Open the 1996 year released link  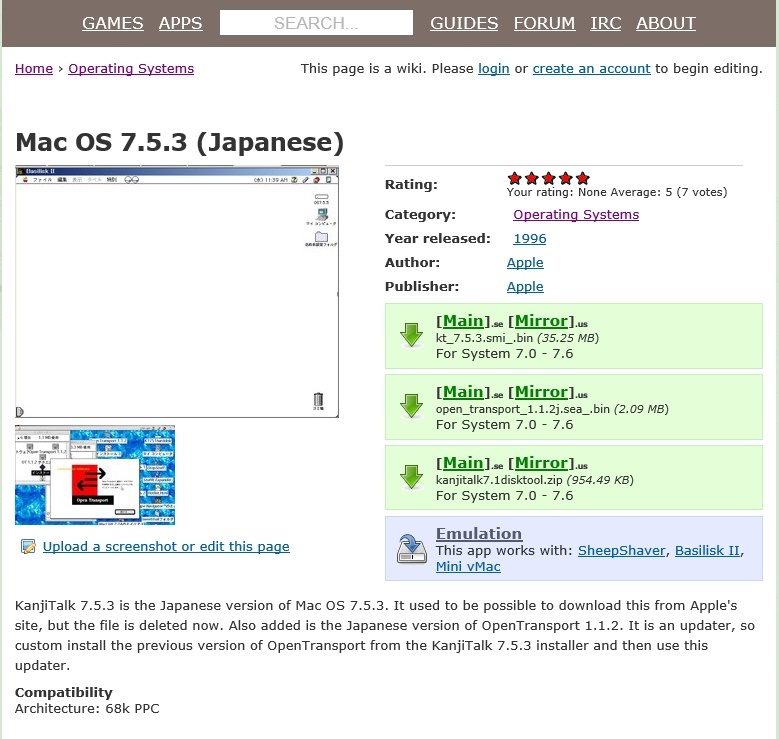(530, 239)
